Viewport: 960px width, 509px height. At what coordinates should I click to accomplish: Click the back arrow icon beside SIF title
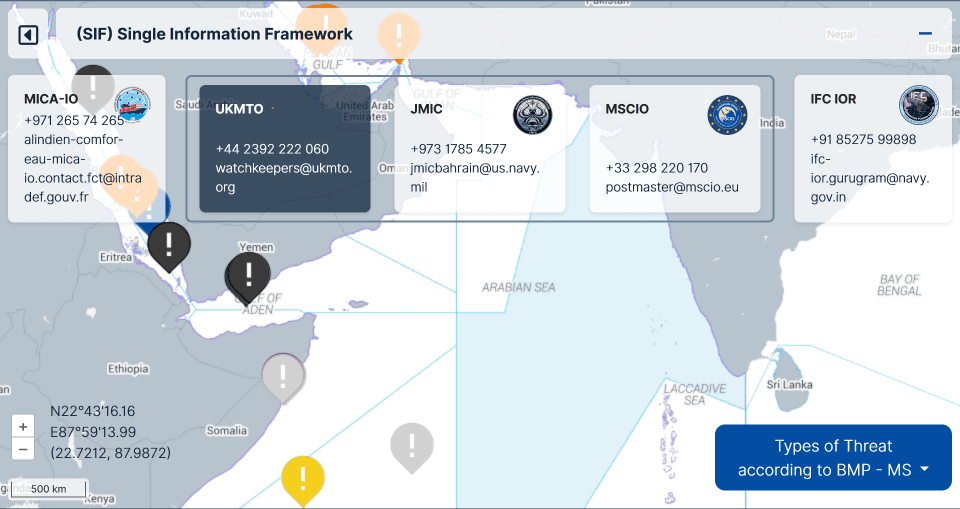pyautogui.click(x=28, y=35)
